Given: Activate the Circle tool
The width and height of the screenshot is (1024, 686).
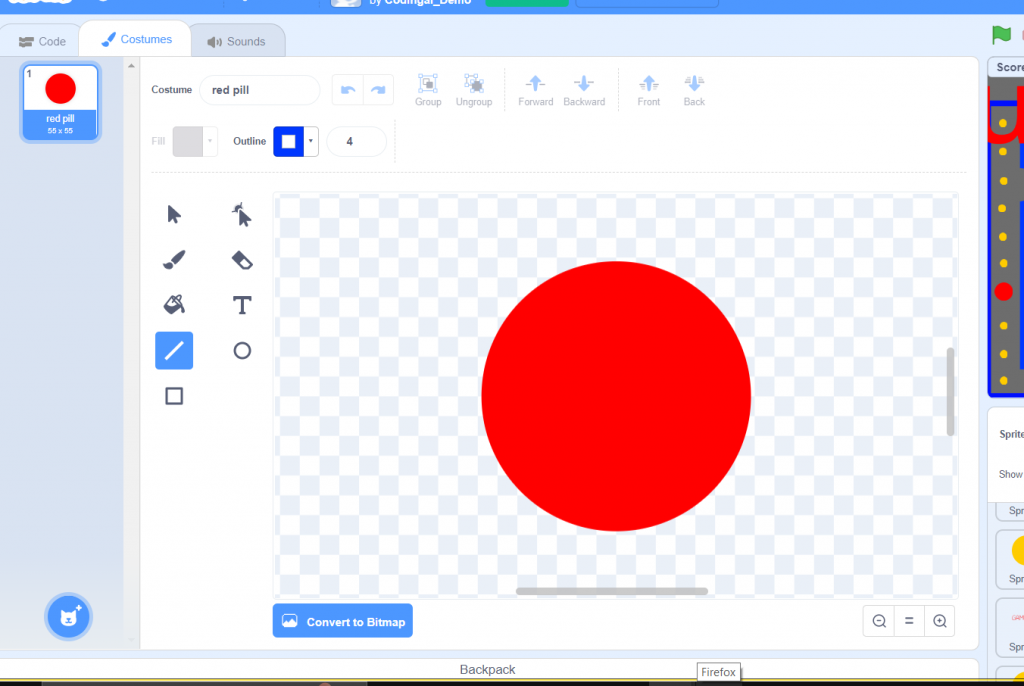Looking at the screenshot, I should click(x=241, y=350).
